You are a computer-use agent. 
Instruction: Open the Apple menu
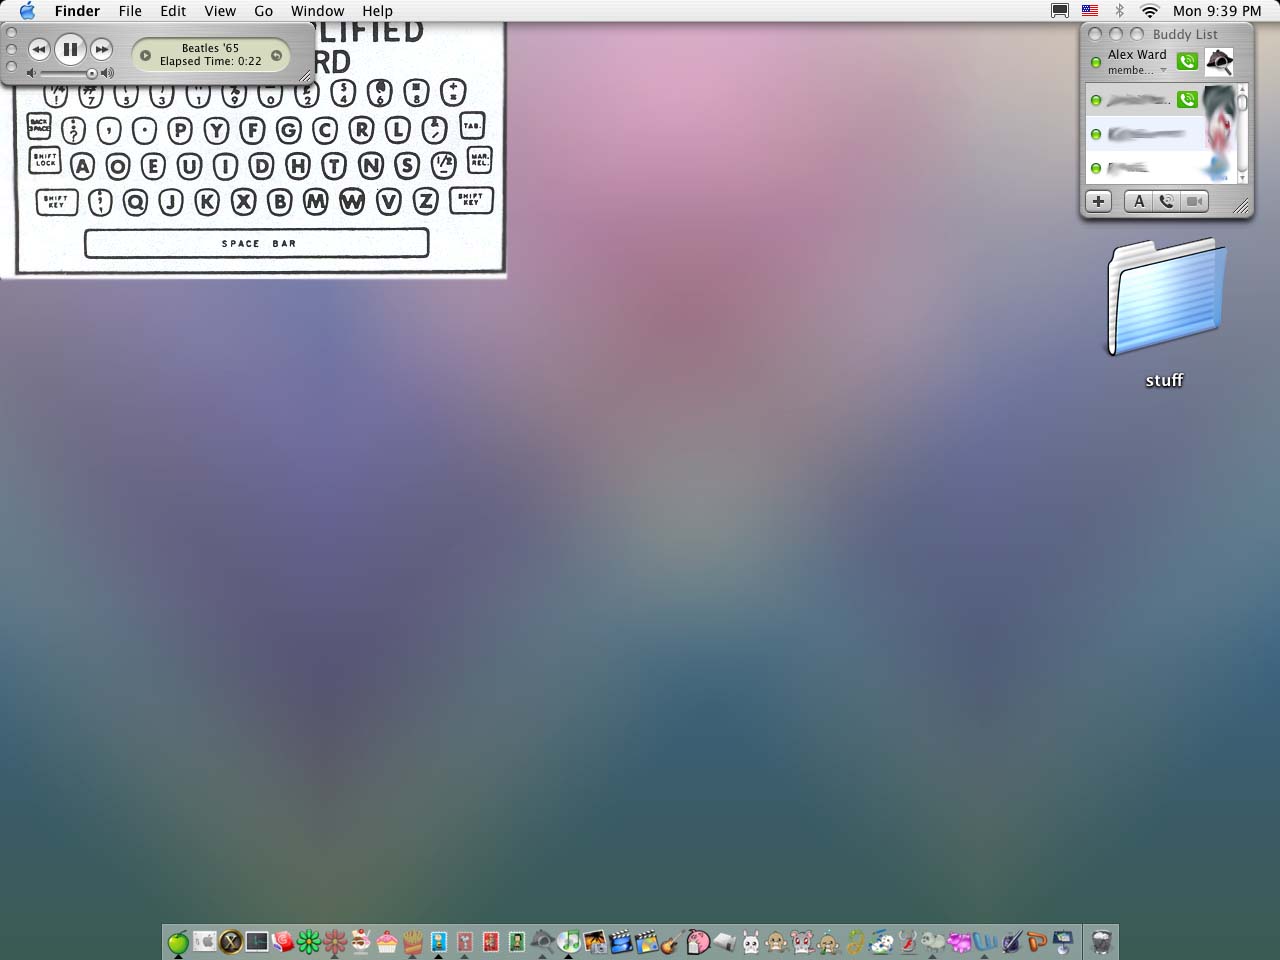(27, 11)
